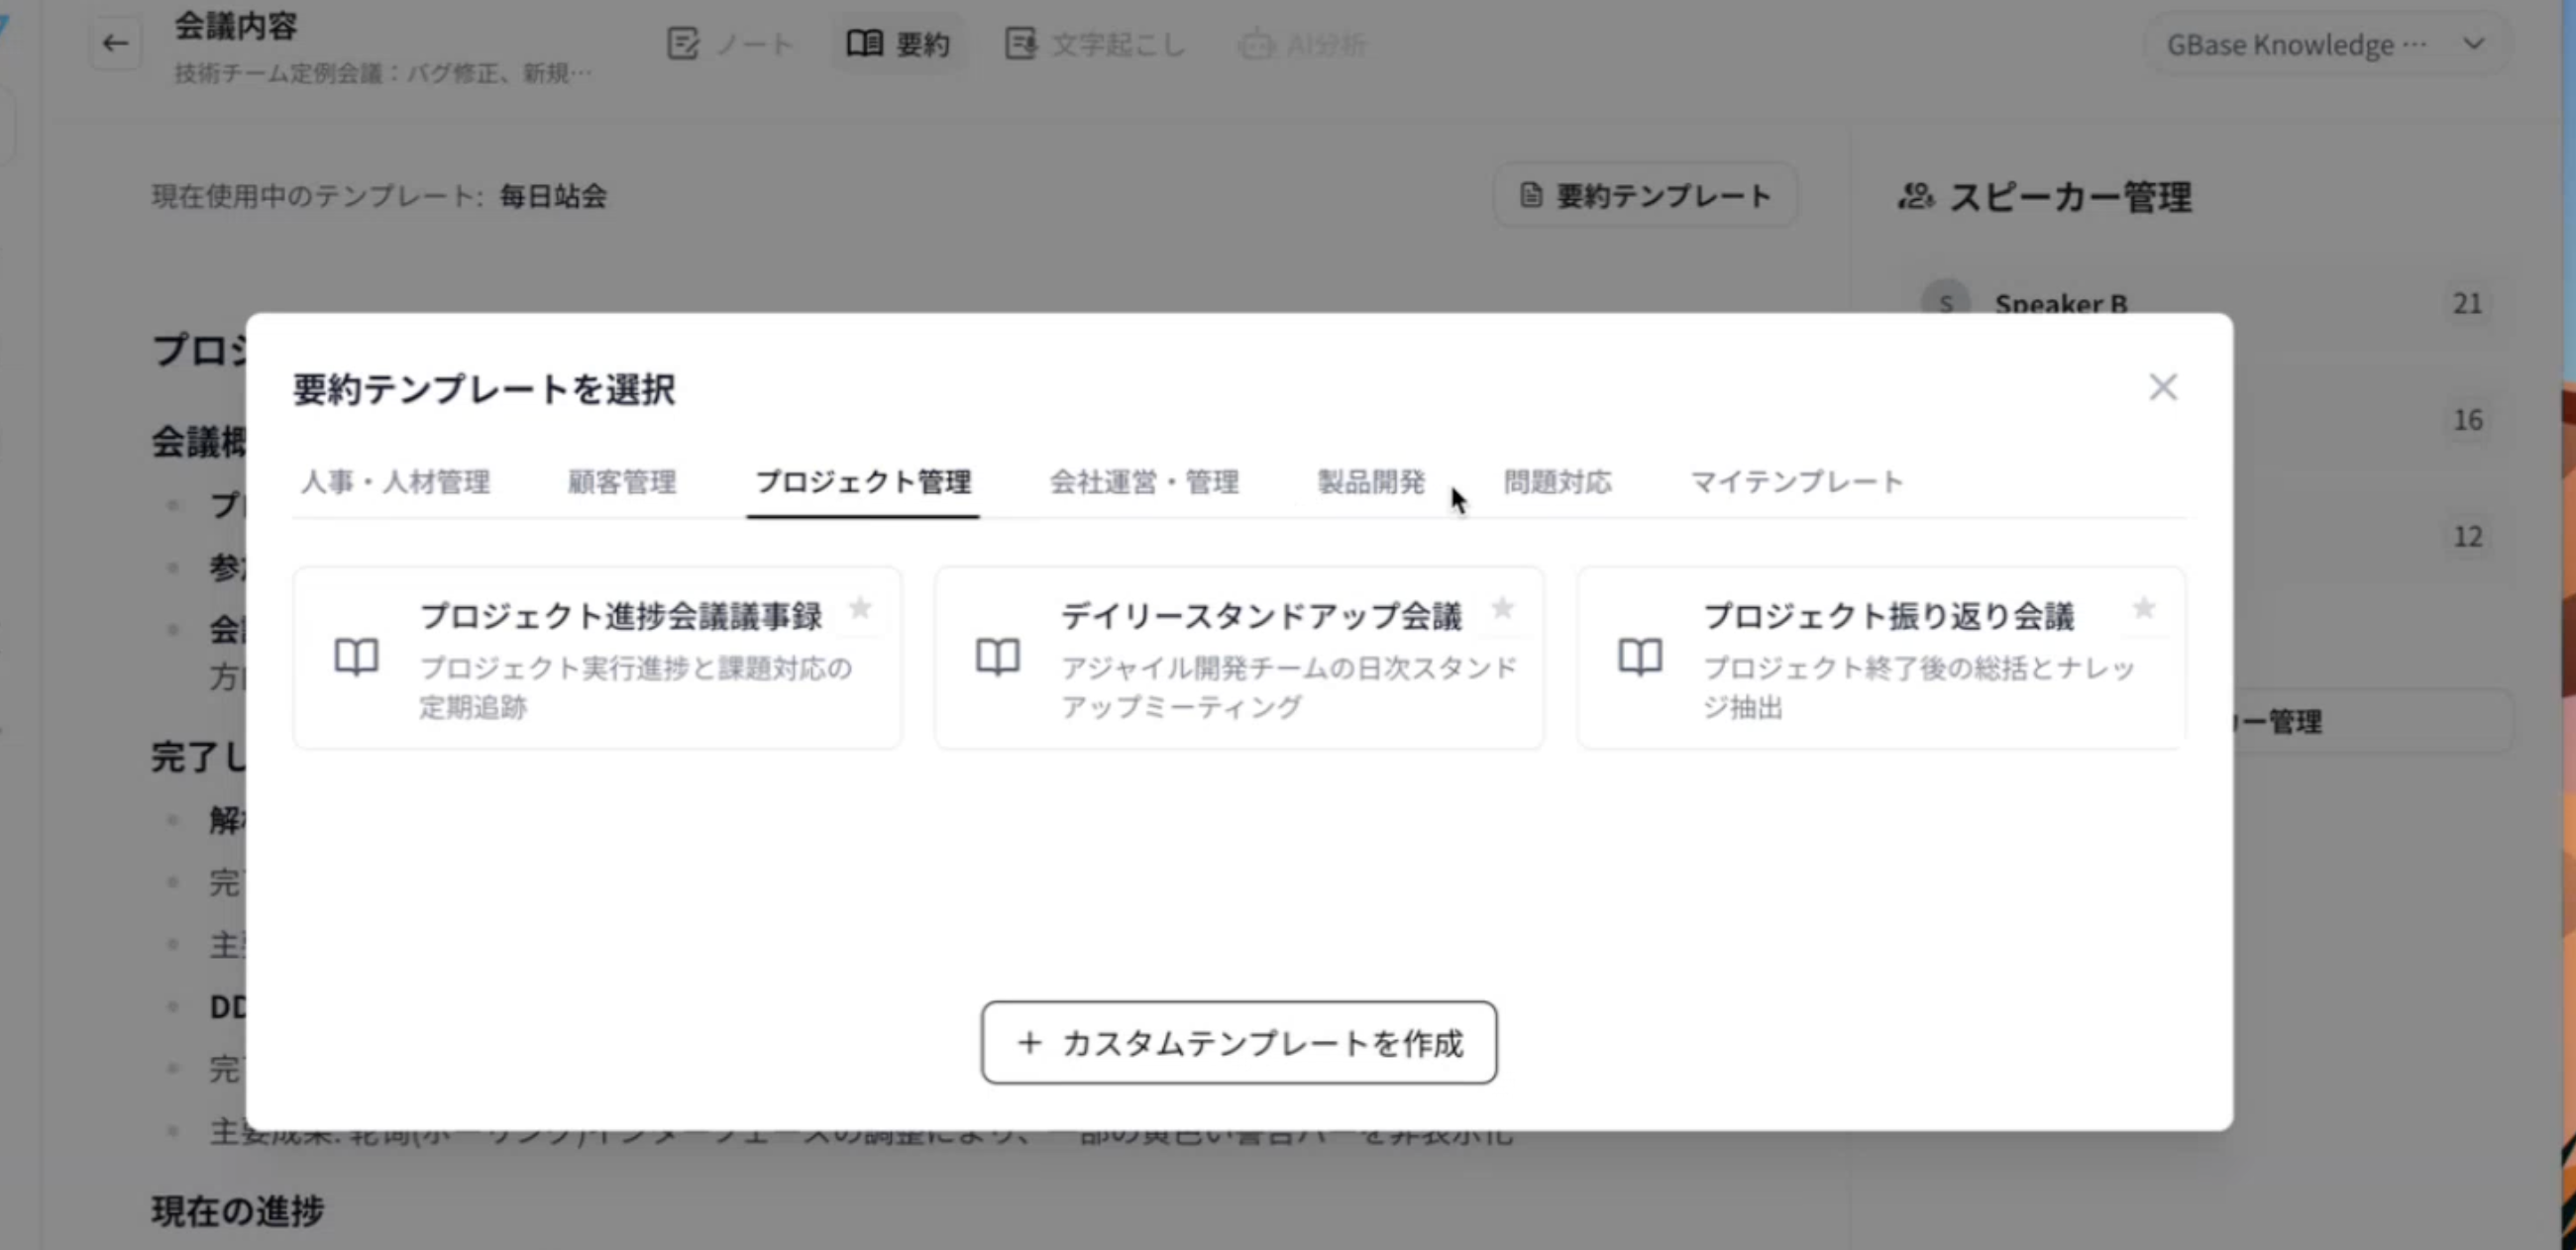
Task: Switch to the 人事・人材管理 tab
Action: 396,483
